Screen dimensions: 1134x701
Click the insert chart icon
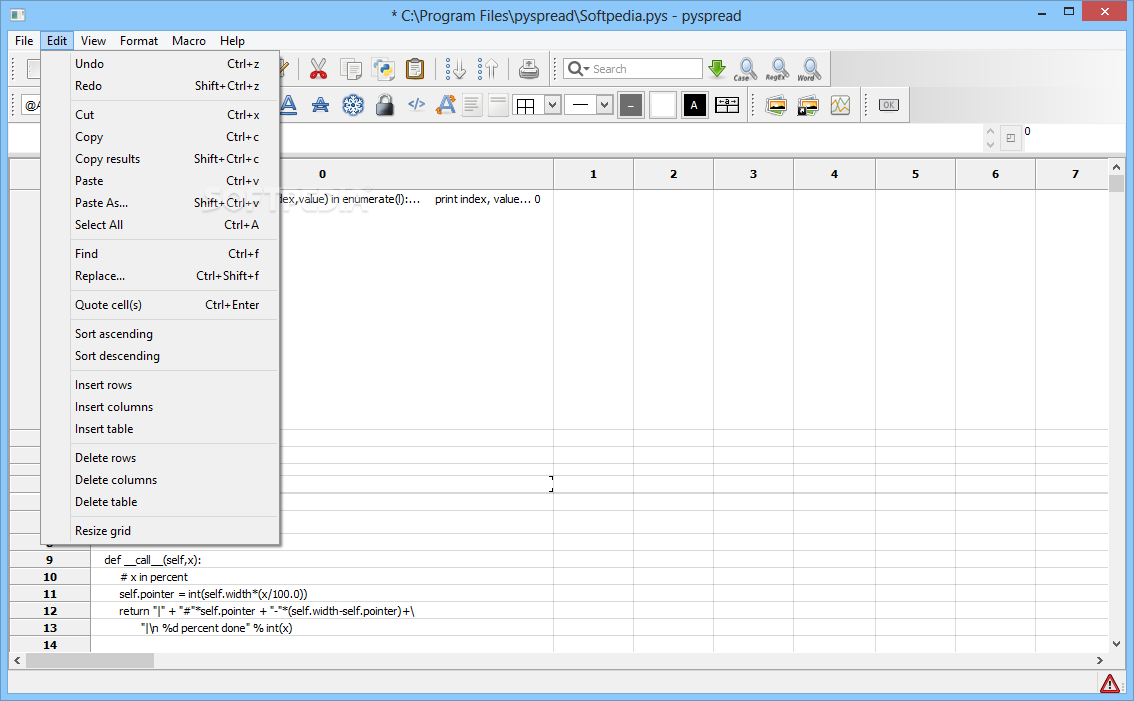click(840, 105)
